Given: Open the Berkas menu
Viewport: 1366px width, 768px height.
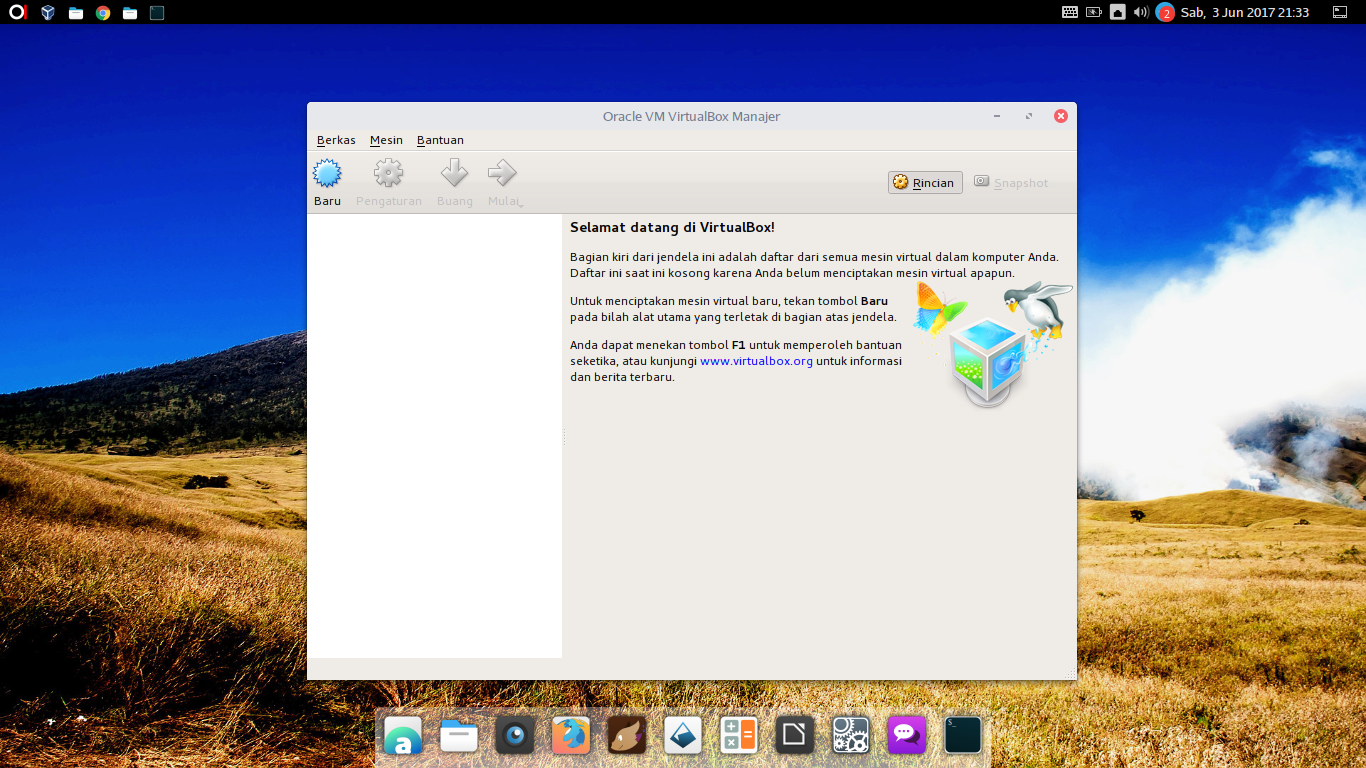Looking at the screenshot, I should click(x=336, y=140).
